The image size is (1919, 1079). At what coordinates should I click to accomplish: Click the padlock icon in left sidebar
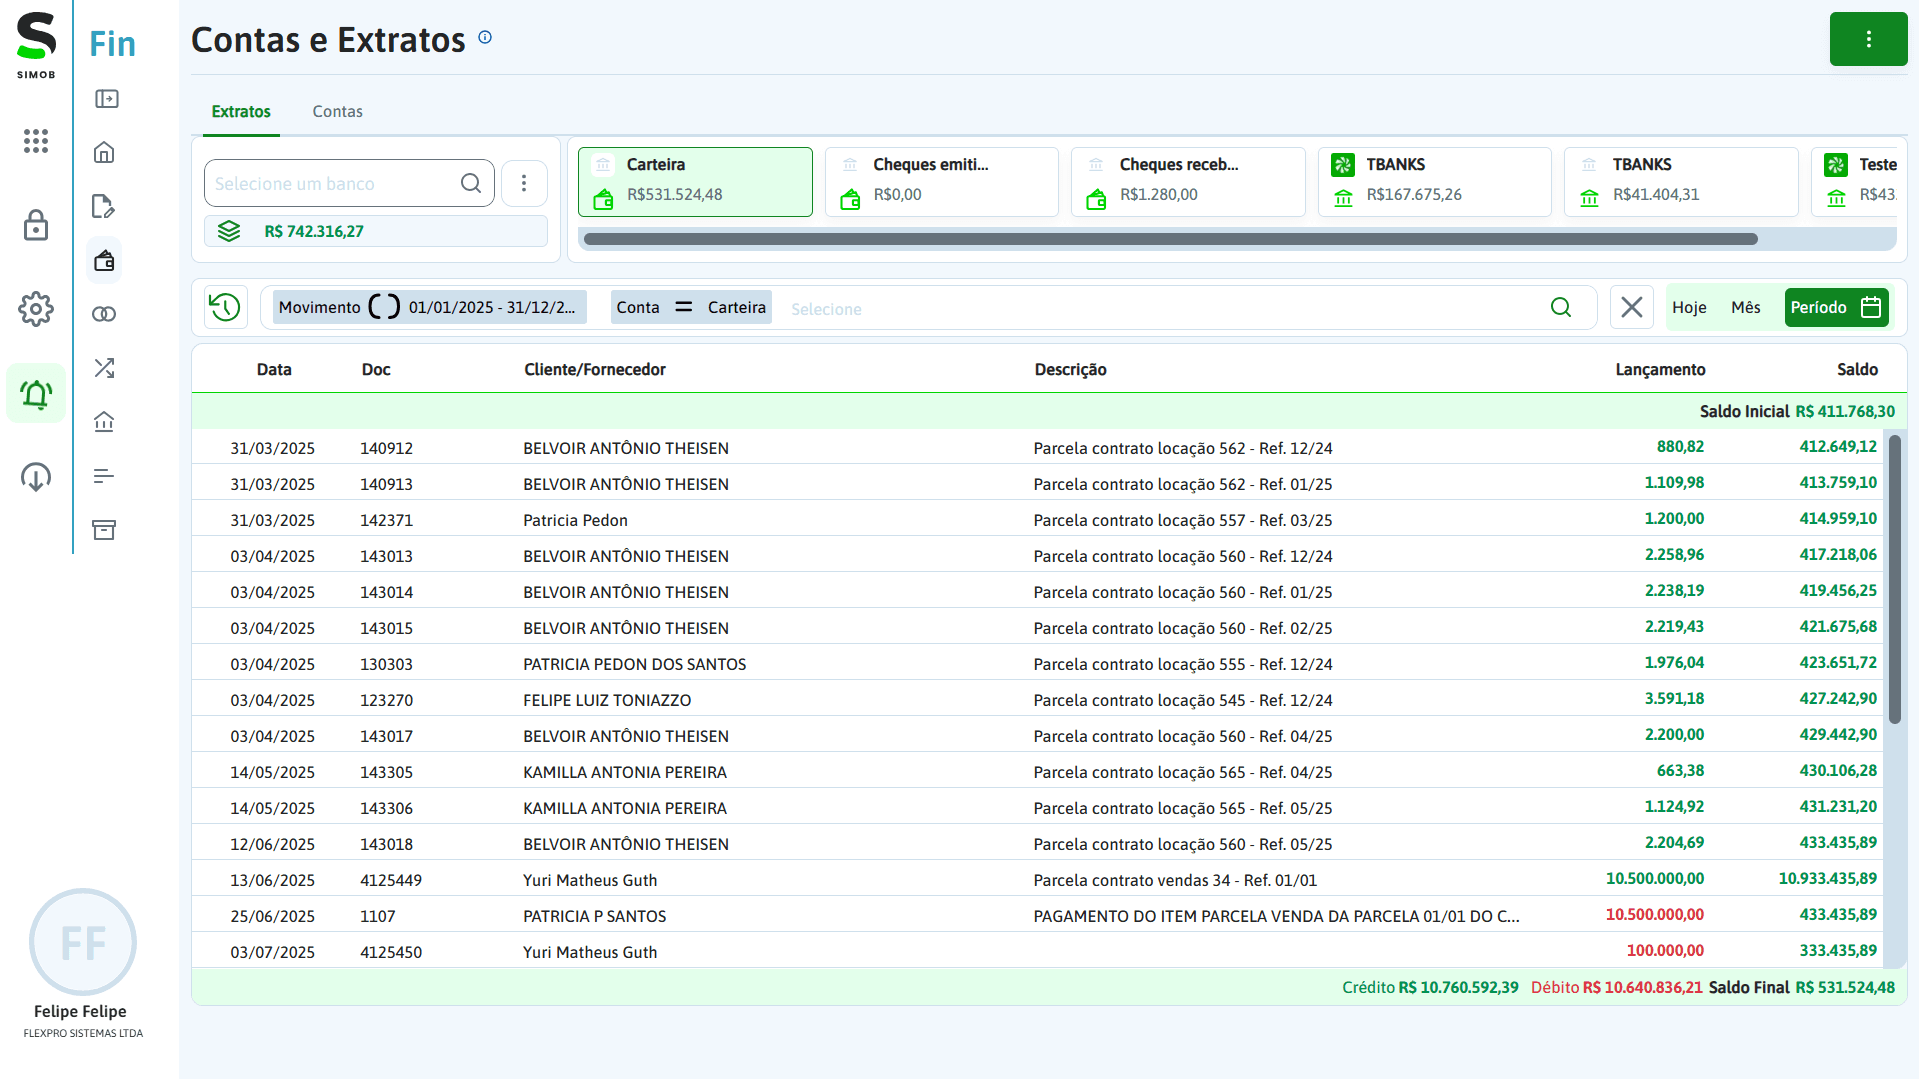(36, 226)
